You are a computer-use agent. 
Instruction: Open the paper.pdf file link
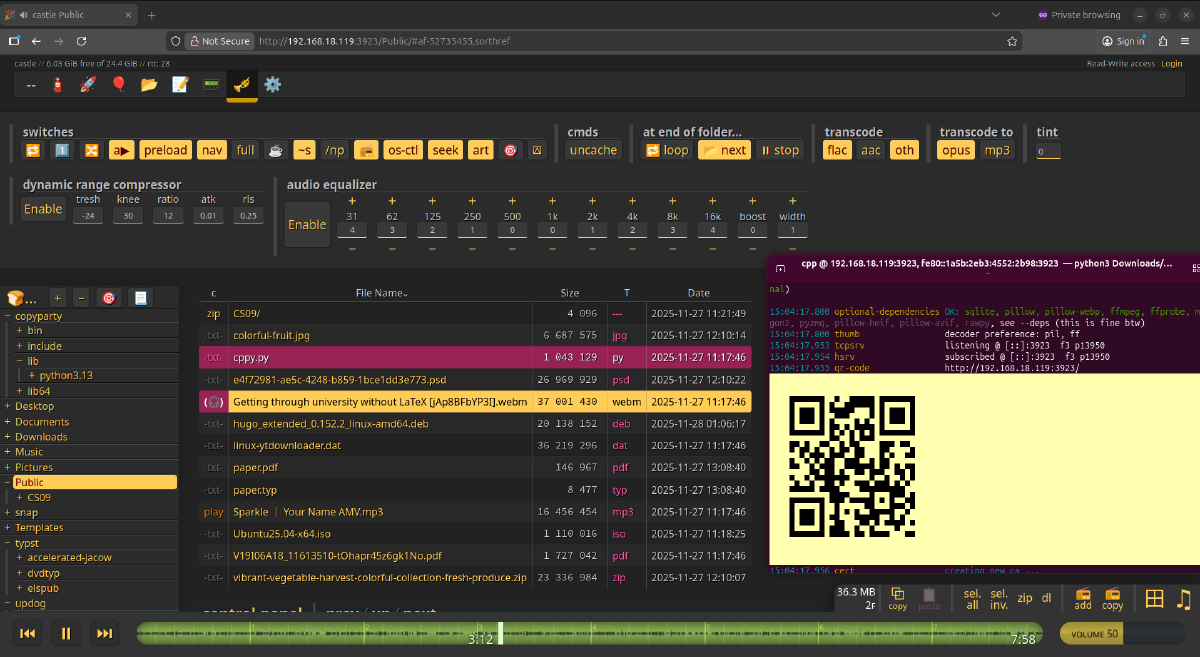254,467
